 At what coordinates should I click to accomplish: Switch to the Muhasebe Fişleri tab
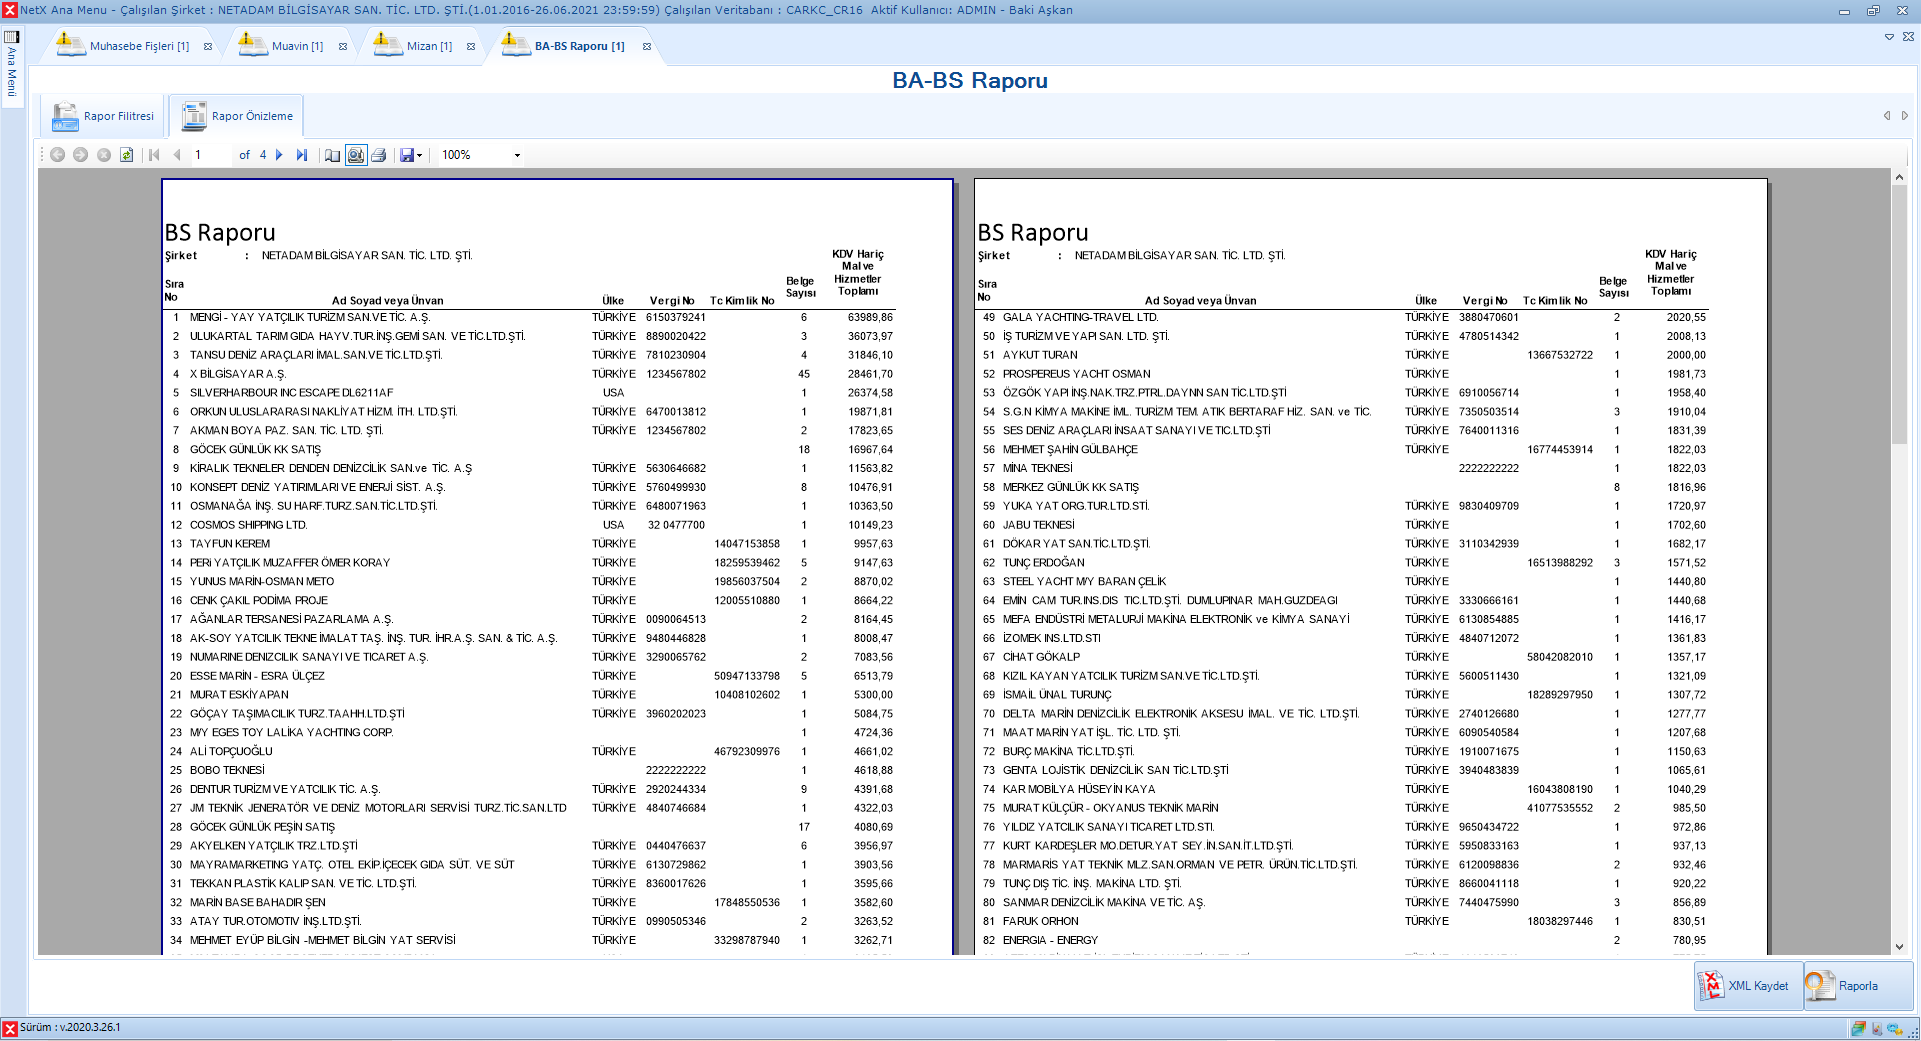(139, 46)
